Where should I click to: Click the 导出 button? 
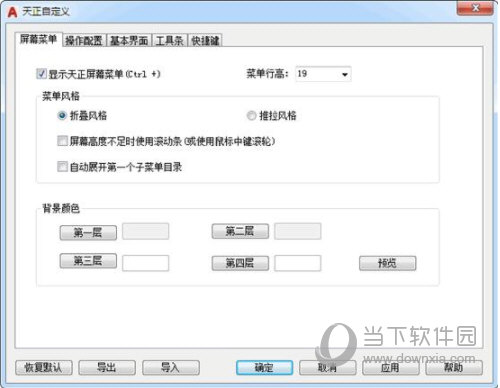coord(107,368)
